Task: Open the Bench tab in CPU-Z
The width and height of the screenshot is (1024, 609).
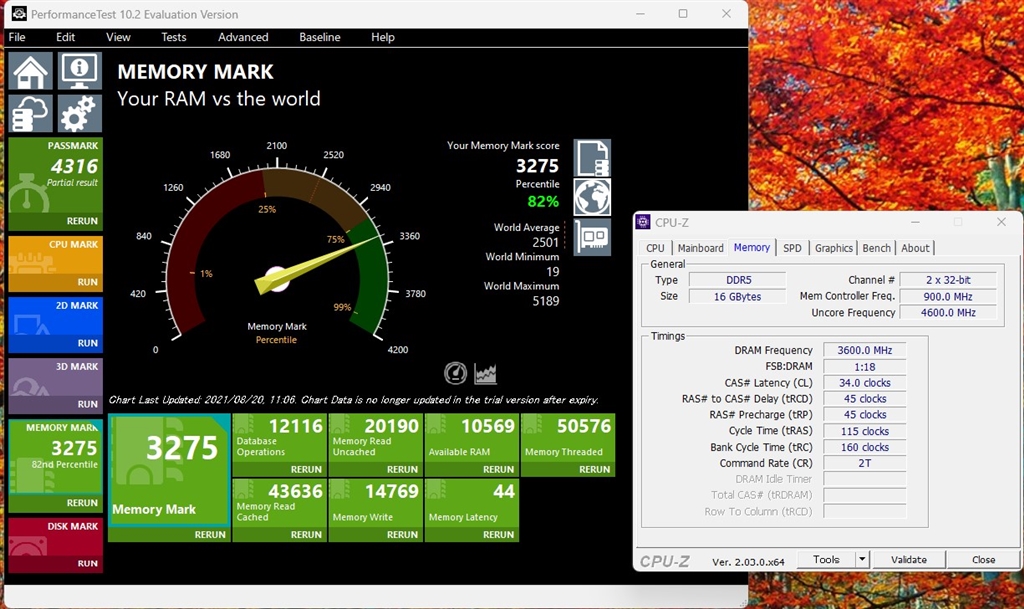Action: (x=876, y=248)
